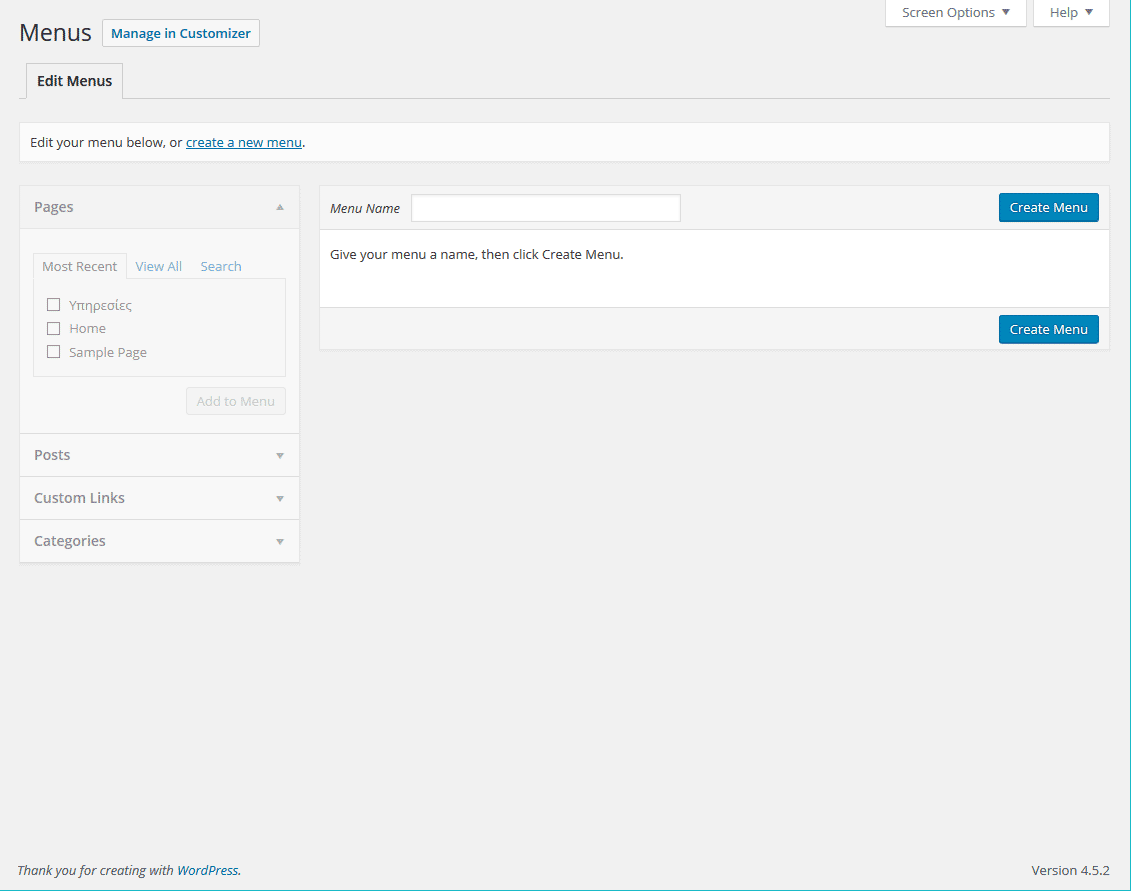Image resolution: width=1131 pixels, height=891 pixels.
Task: Tick the Sample Page checkbox
Action: 53,352
